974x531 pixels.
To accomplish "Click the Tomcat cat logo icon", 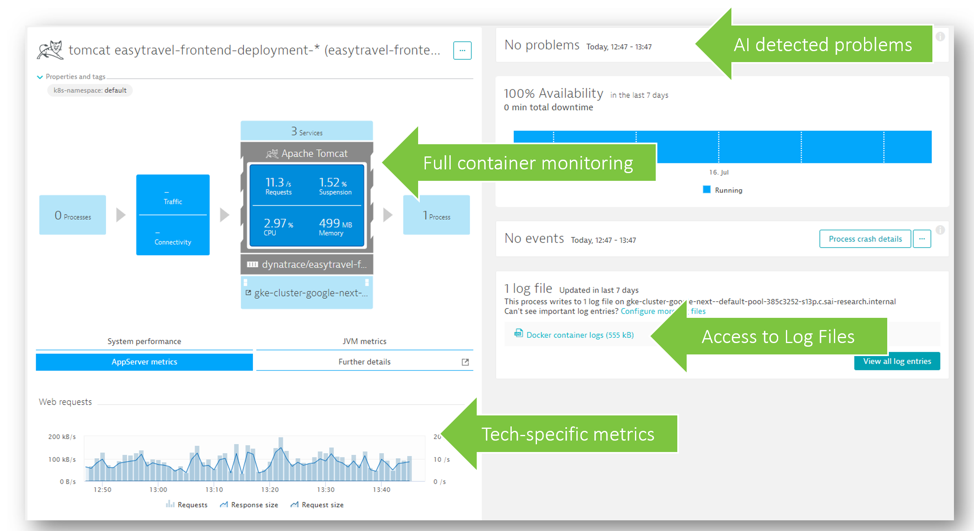I will pos(50,50).
